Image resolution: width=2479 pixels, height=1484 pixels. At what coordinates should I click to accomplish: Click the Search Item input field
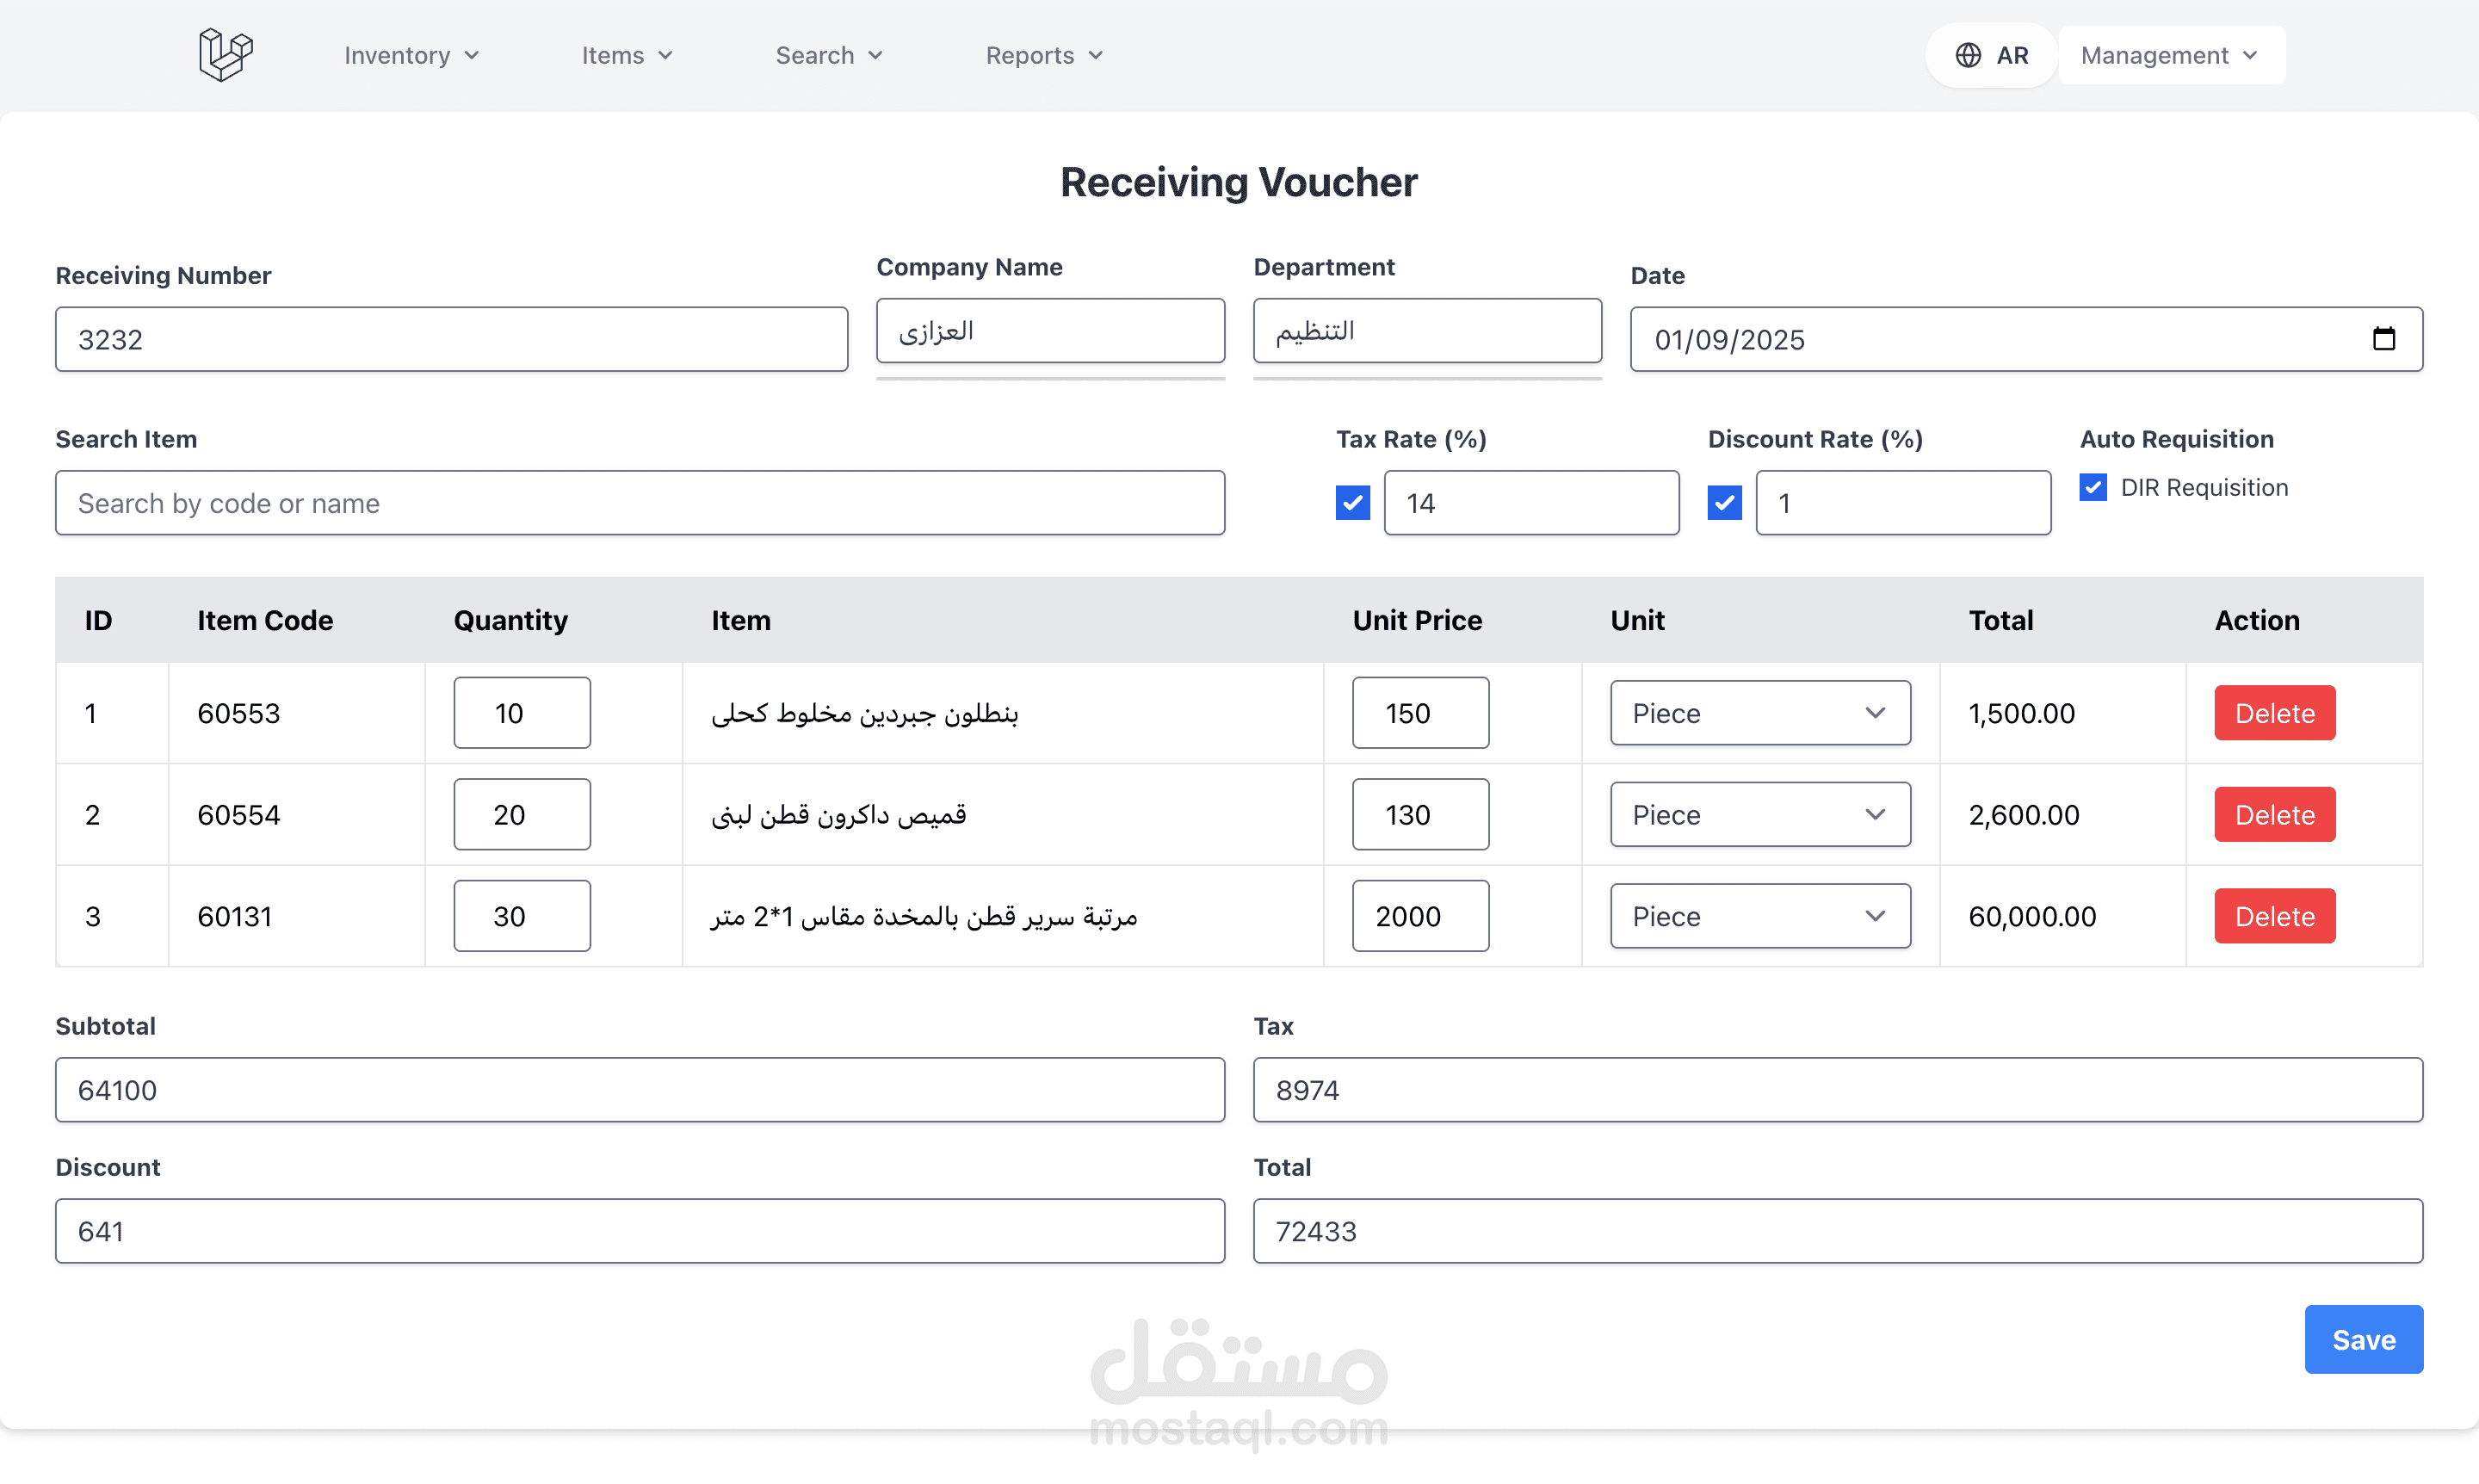tap(640, 503)
